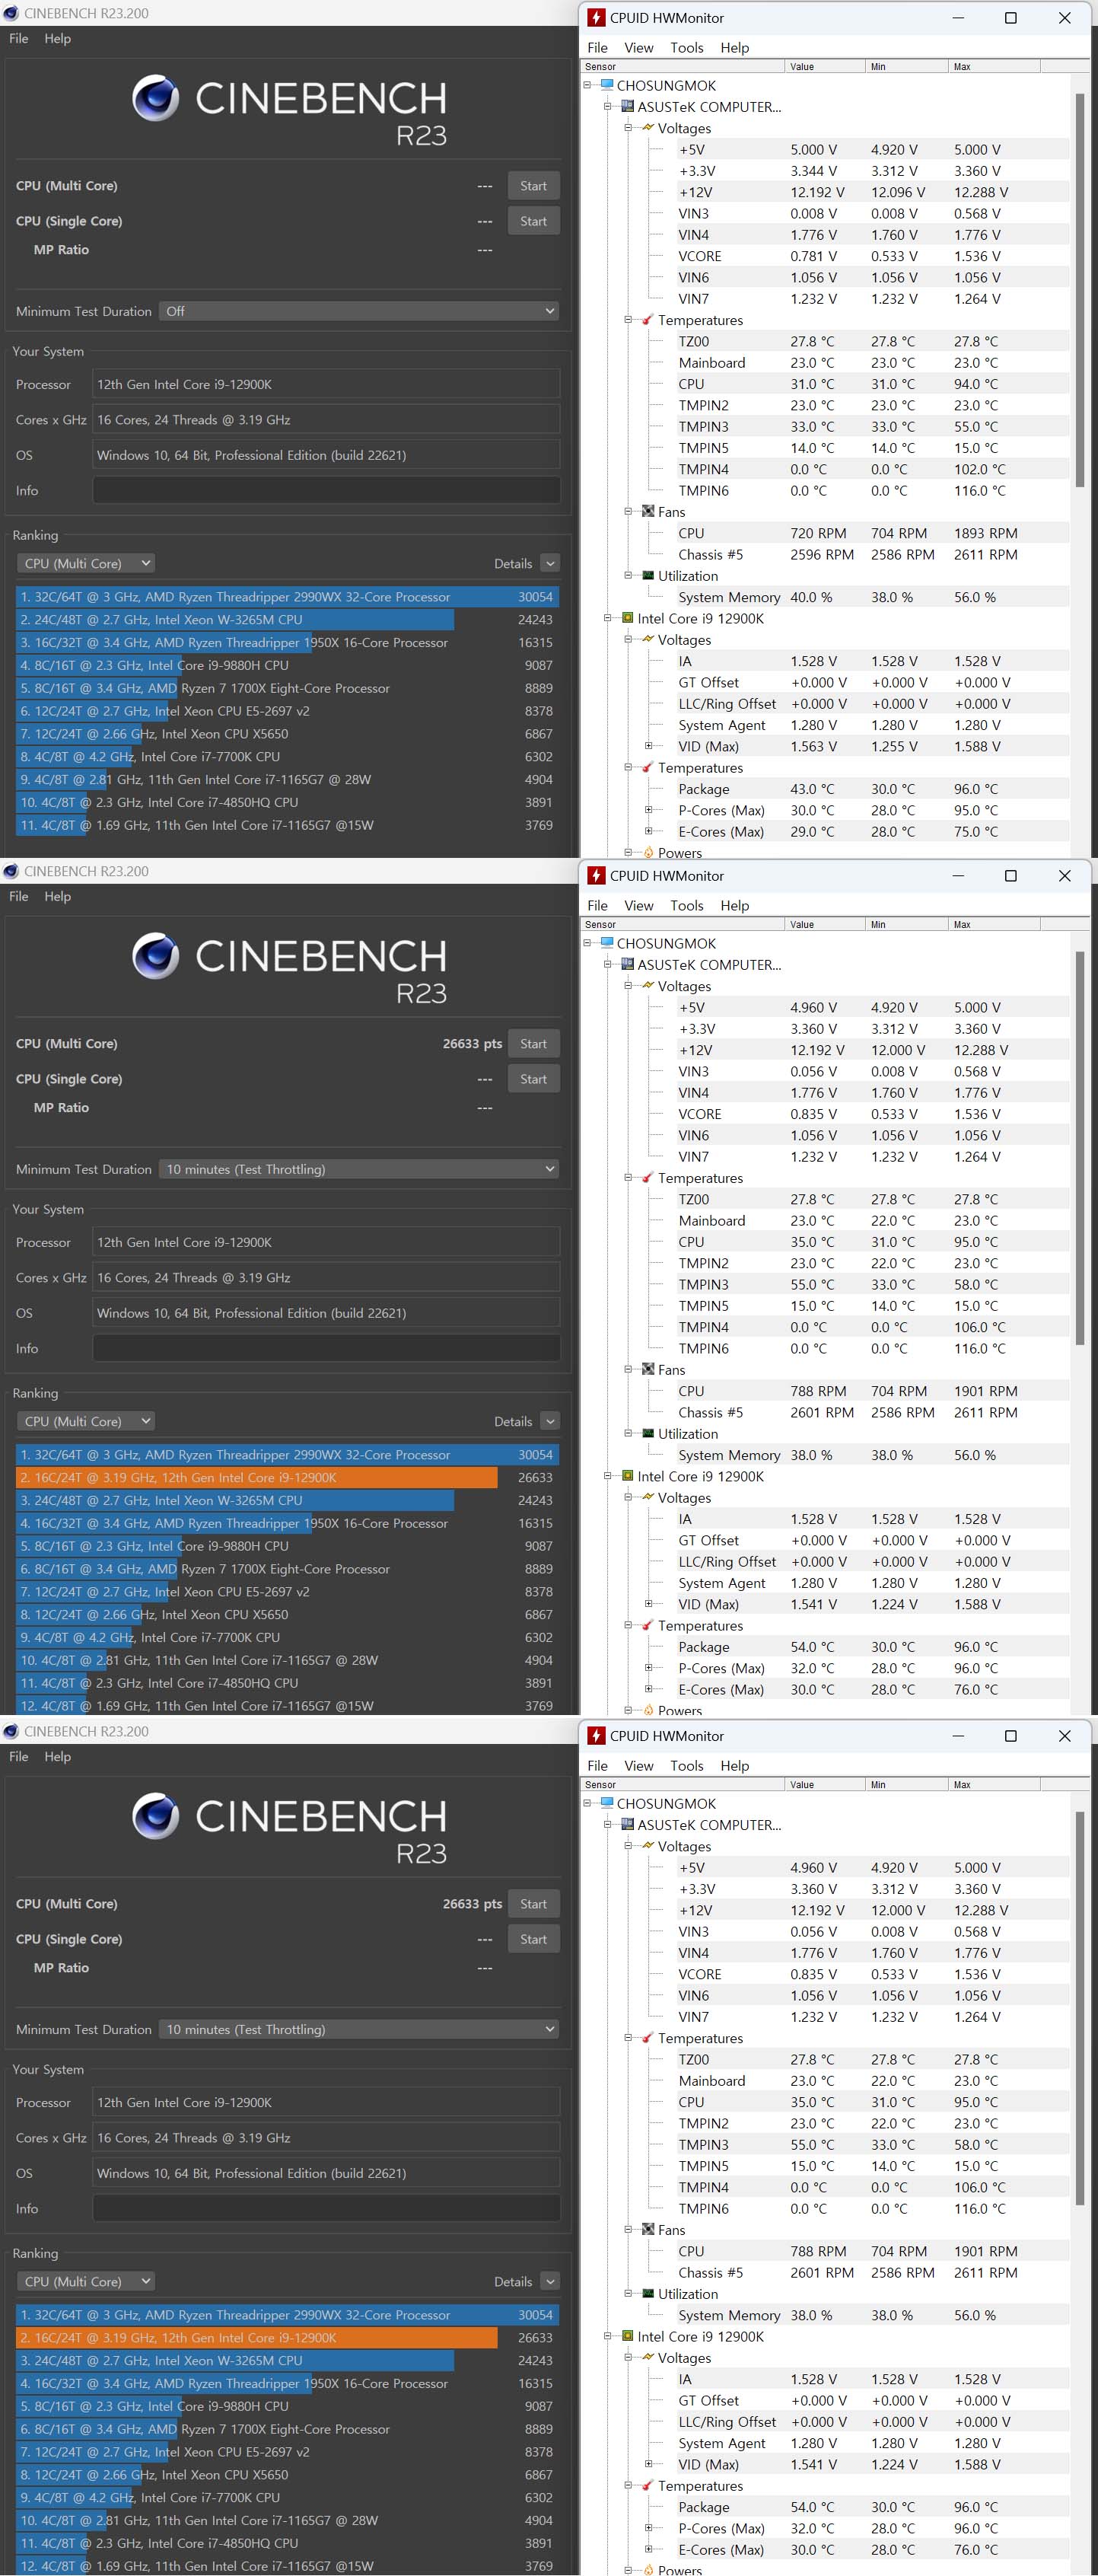This screenshot has width=1098, height=2576.
Task: Start the CPU (Multi Core) test in top Cinebench
Action: click(533, 185)
